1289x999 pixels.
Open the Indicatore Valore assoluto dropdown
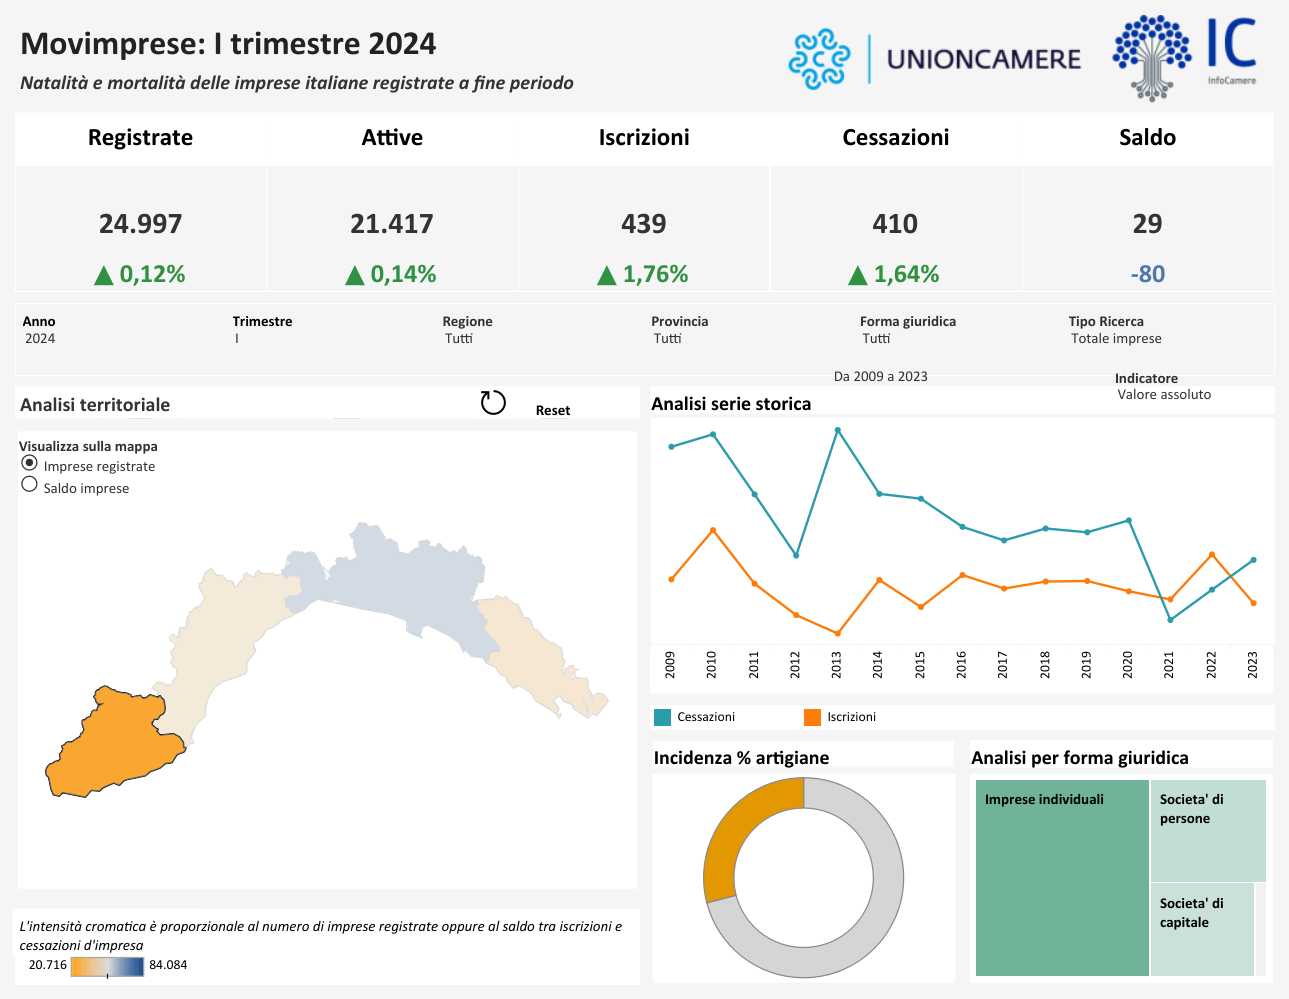(1163, 395)
